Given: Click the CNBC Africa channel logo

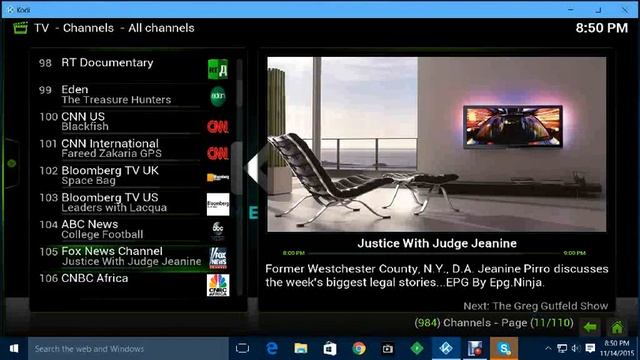Looking at the screenshot, I should pyautogui.click(x=218, y=284).
